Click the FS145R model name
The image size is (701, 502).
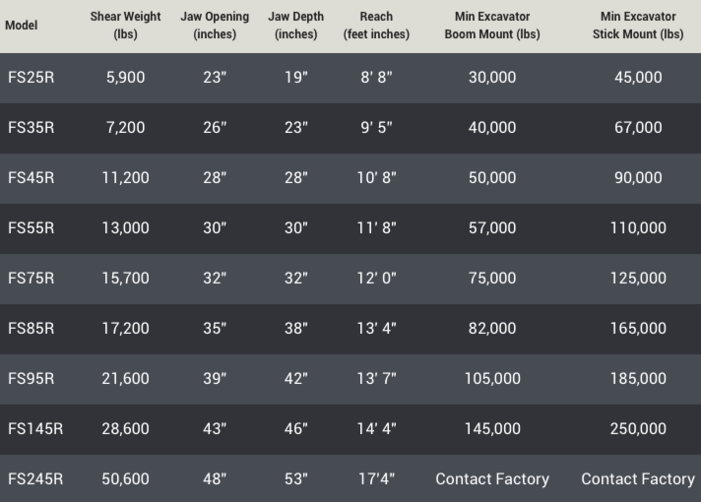[x=35, y=429]
